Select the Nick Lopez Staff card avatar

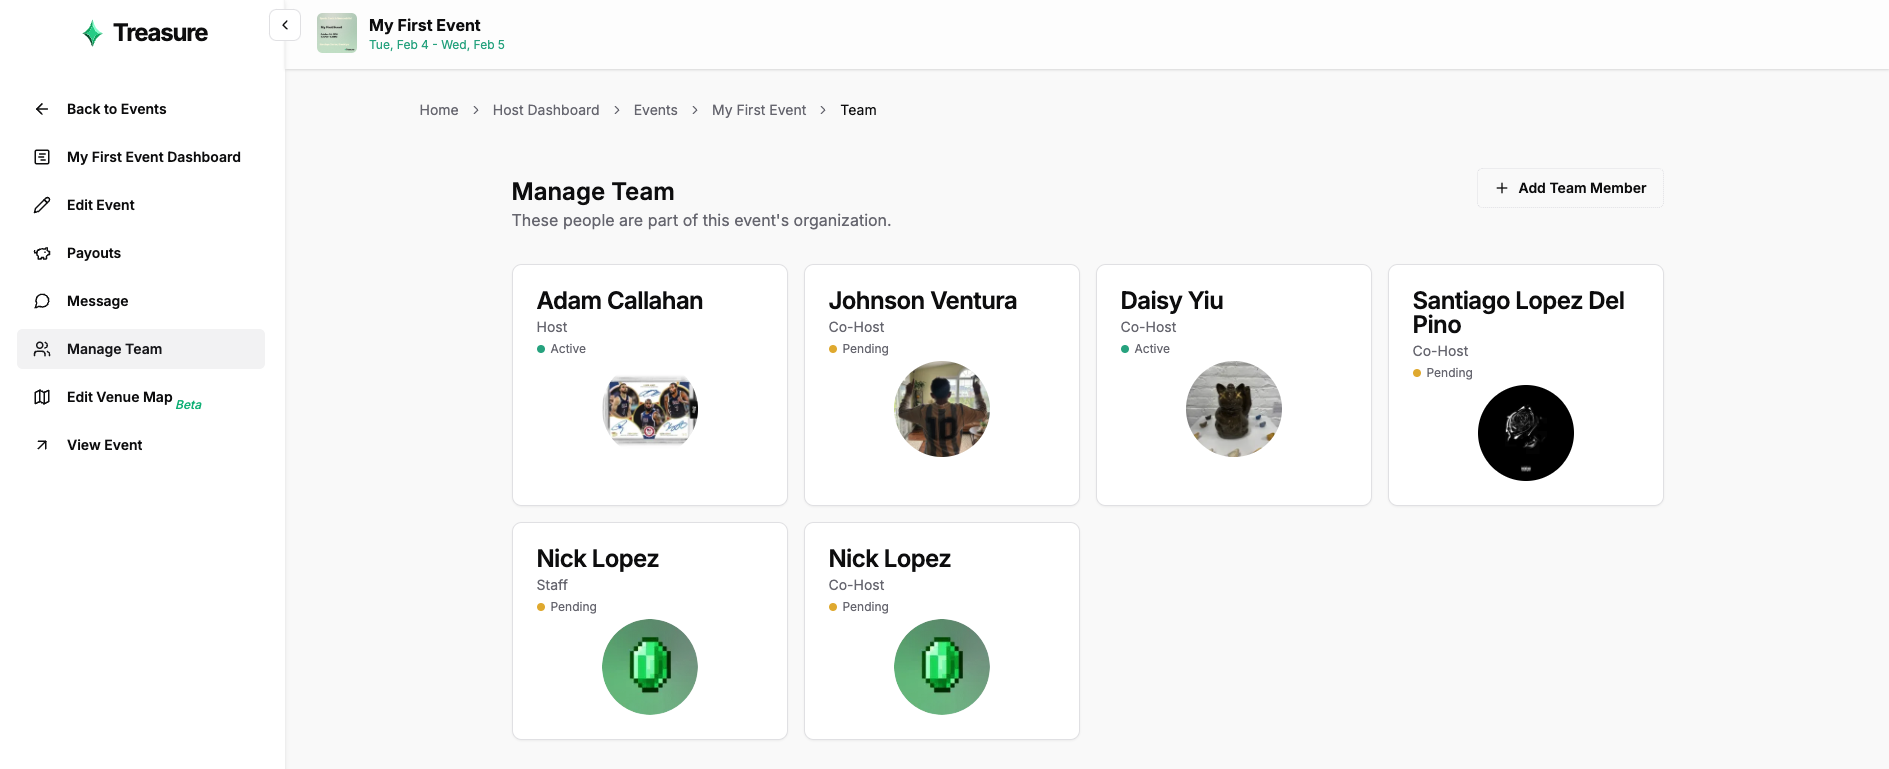click(650, 667)
